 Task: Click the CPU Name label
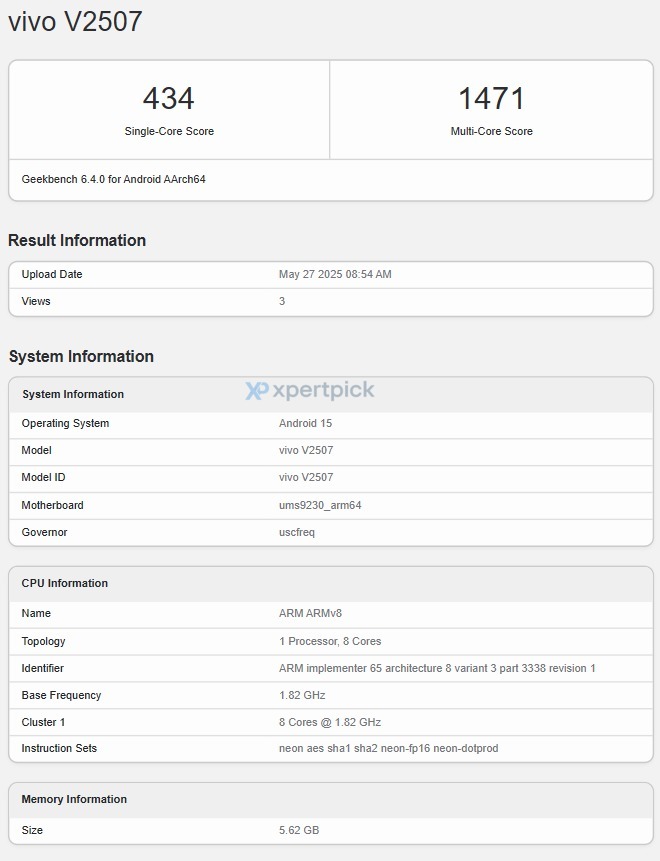pos(36,613)
